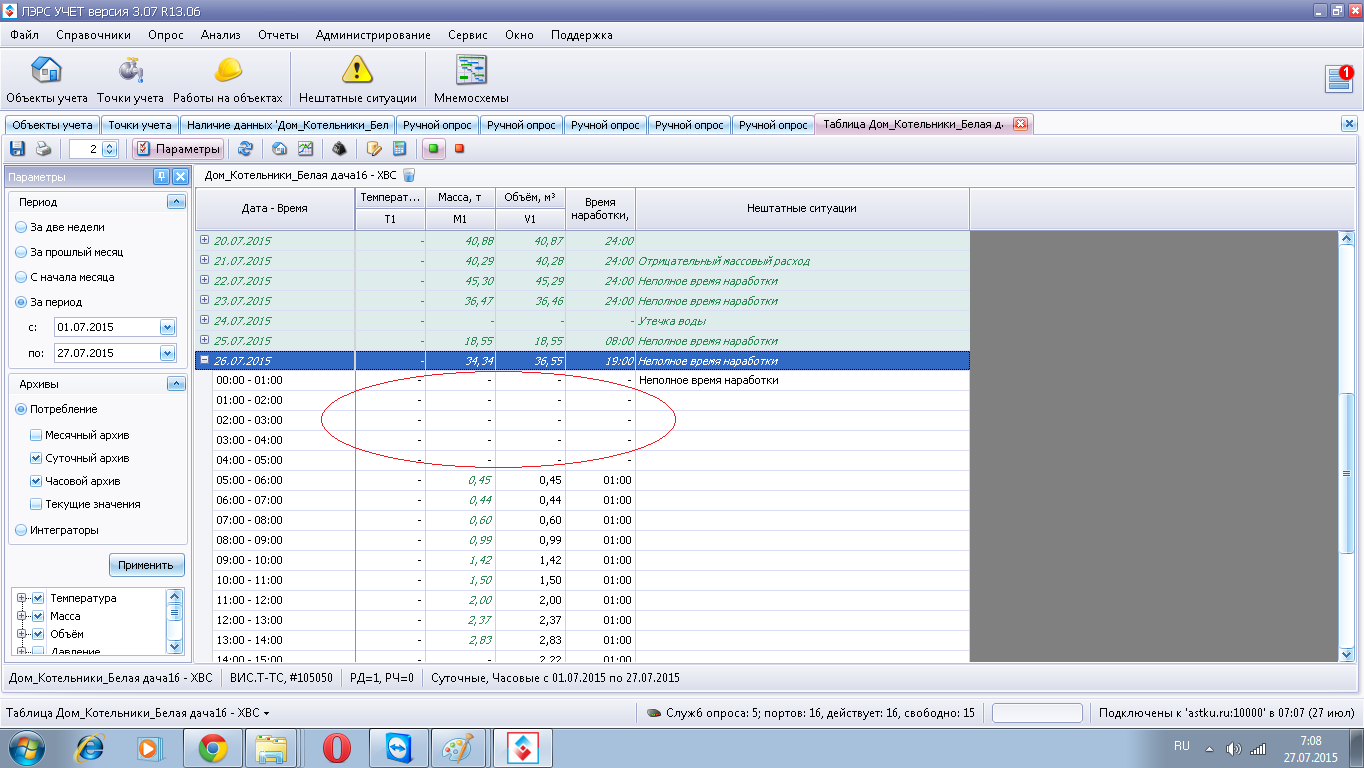Open the Опрос menu
1364x768 pixels.
point(166,35)
